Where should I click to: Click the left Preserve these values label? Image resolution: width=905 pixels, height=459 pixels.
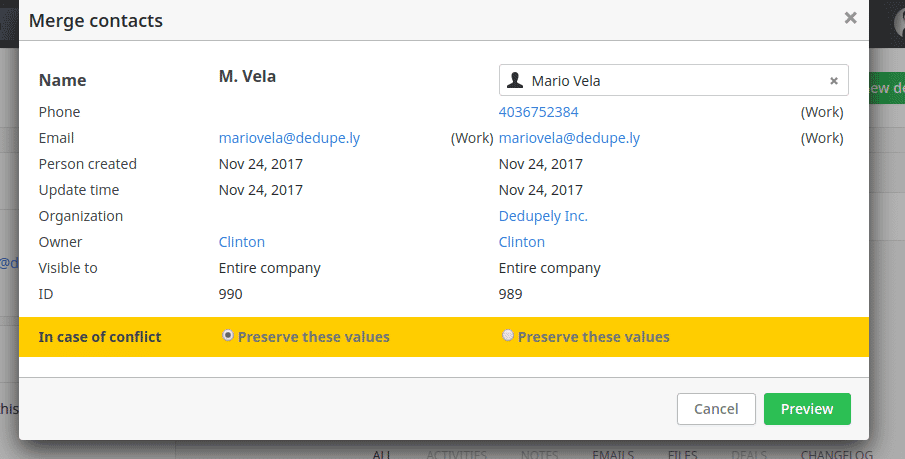[313, 337]
